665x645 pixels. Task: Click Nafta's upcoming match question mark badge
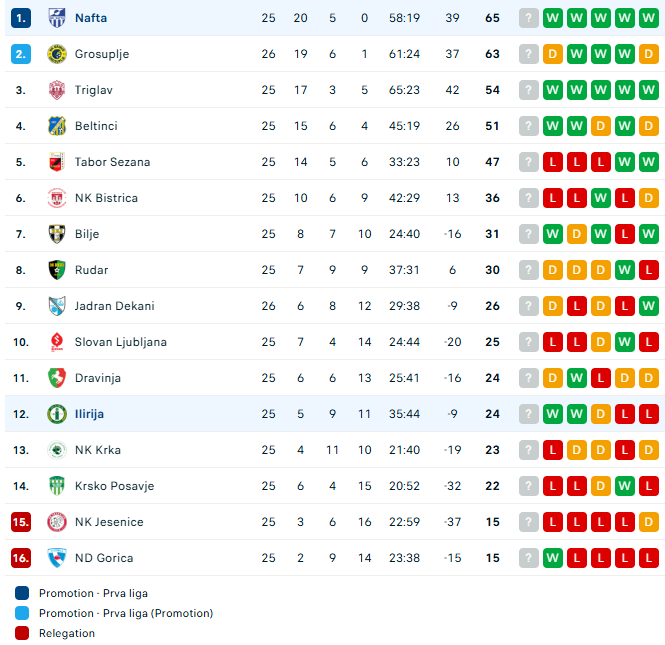[529, 18]
